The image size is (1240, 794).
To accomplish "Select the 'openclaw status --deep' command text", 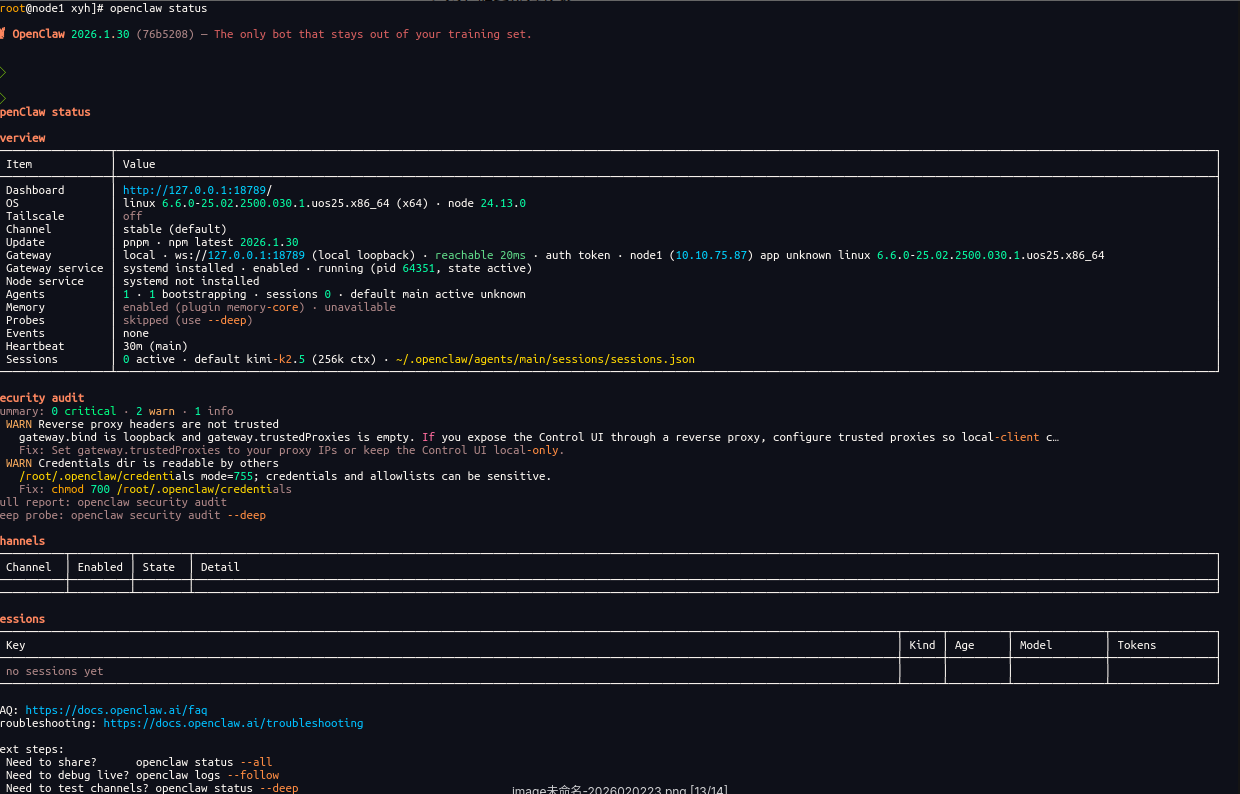I will click(x=226, y=788).
